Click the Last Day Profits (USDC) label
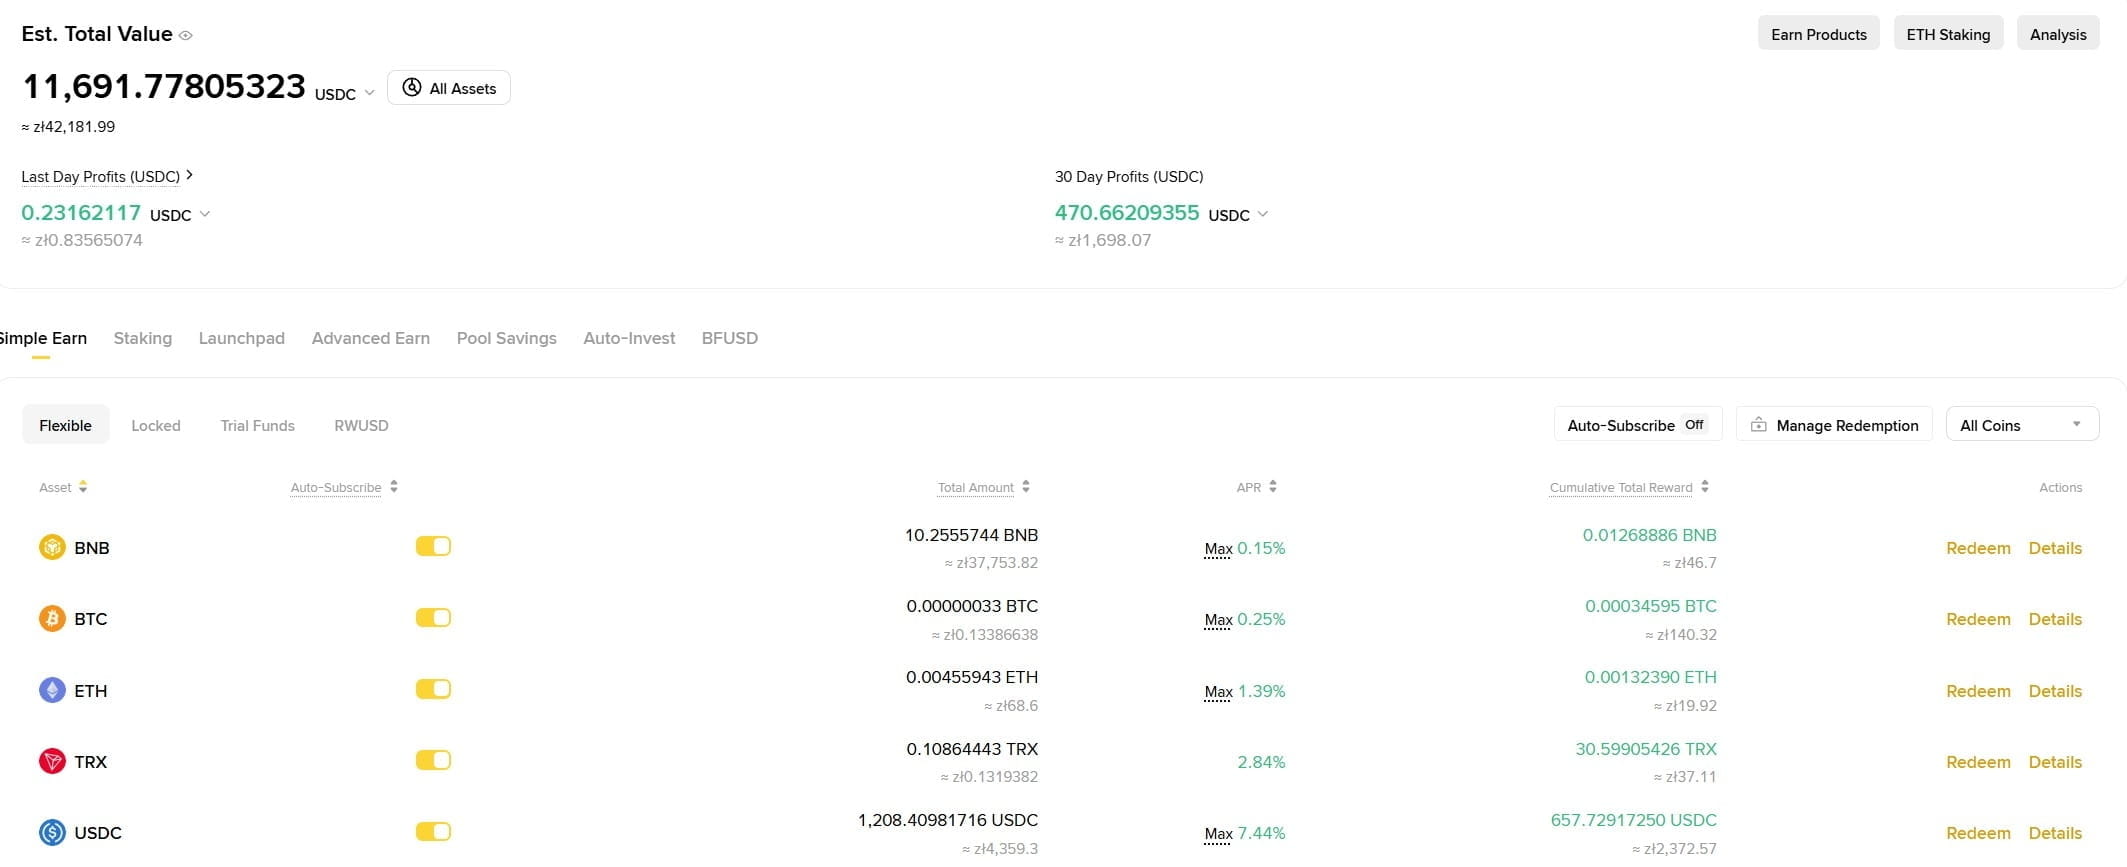2127x867 pixels. coord(100,177)
